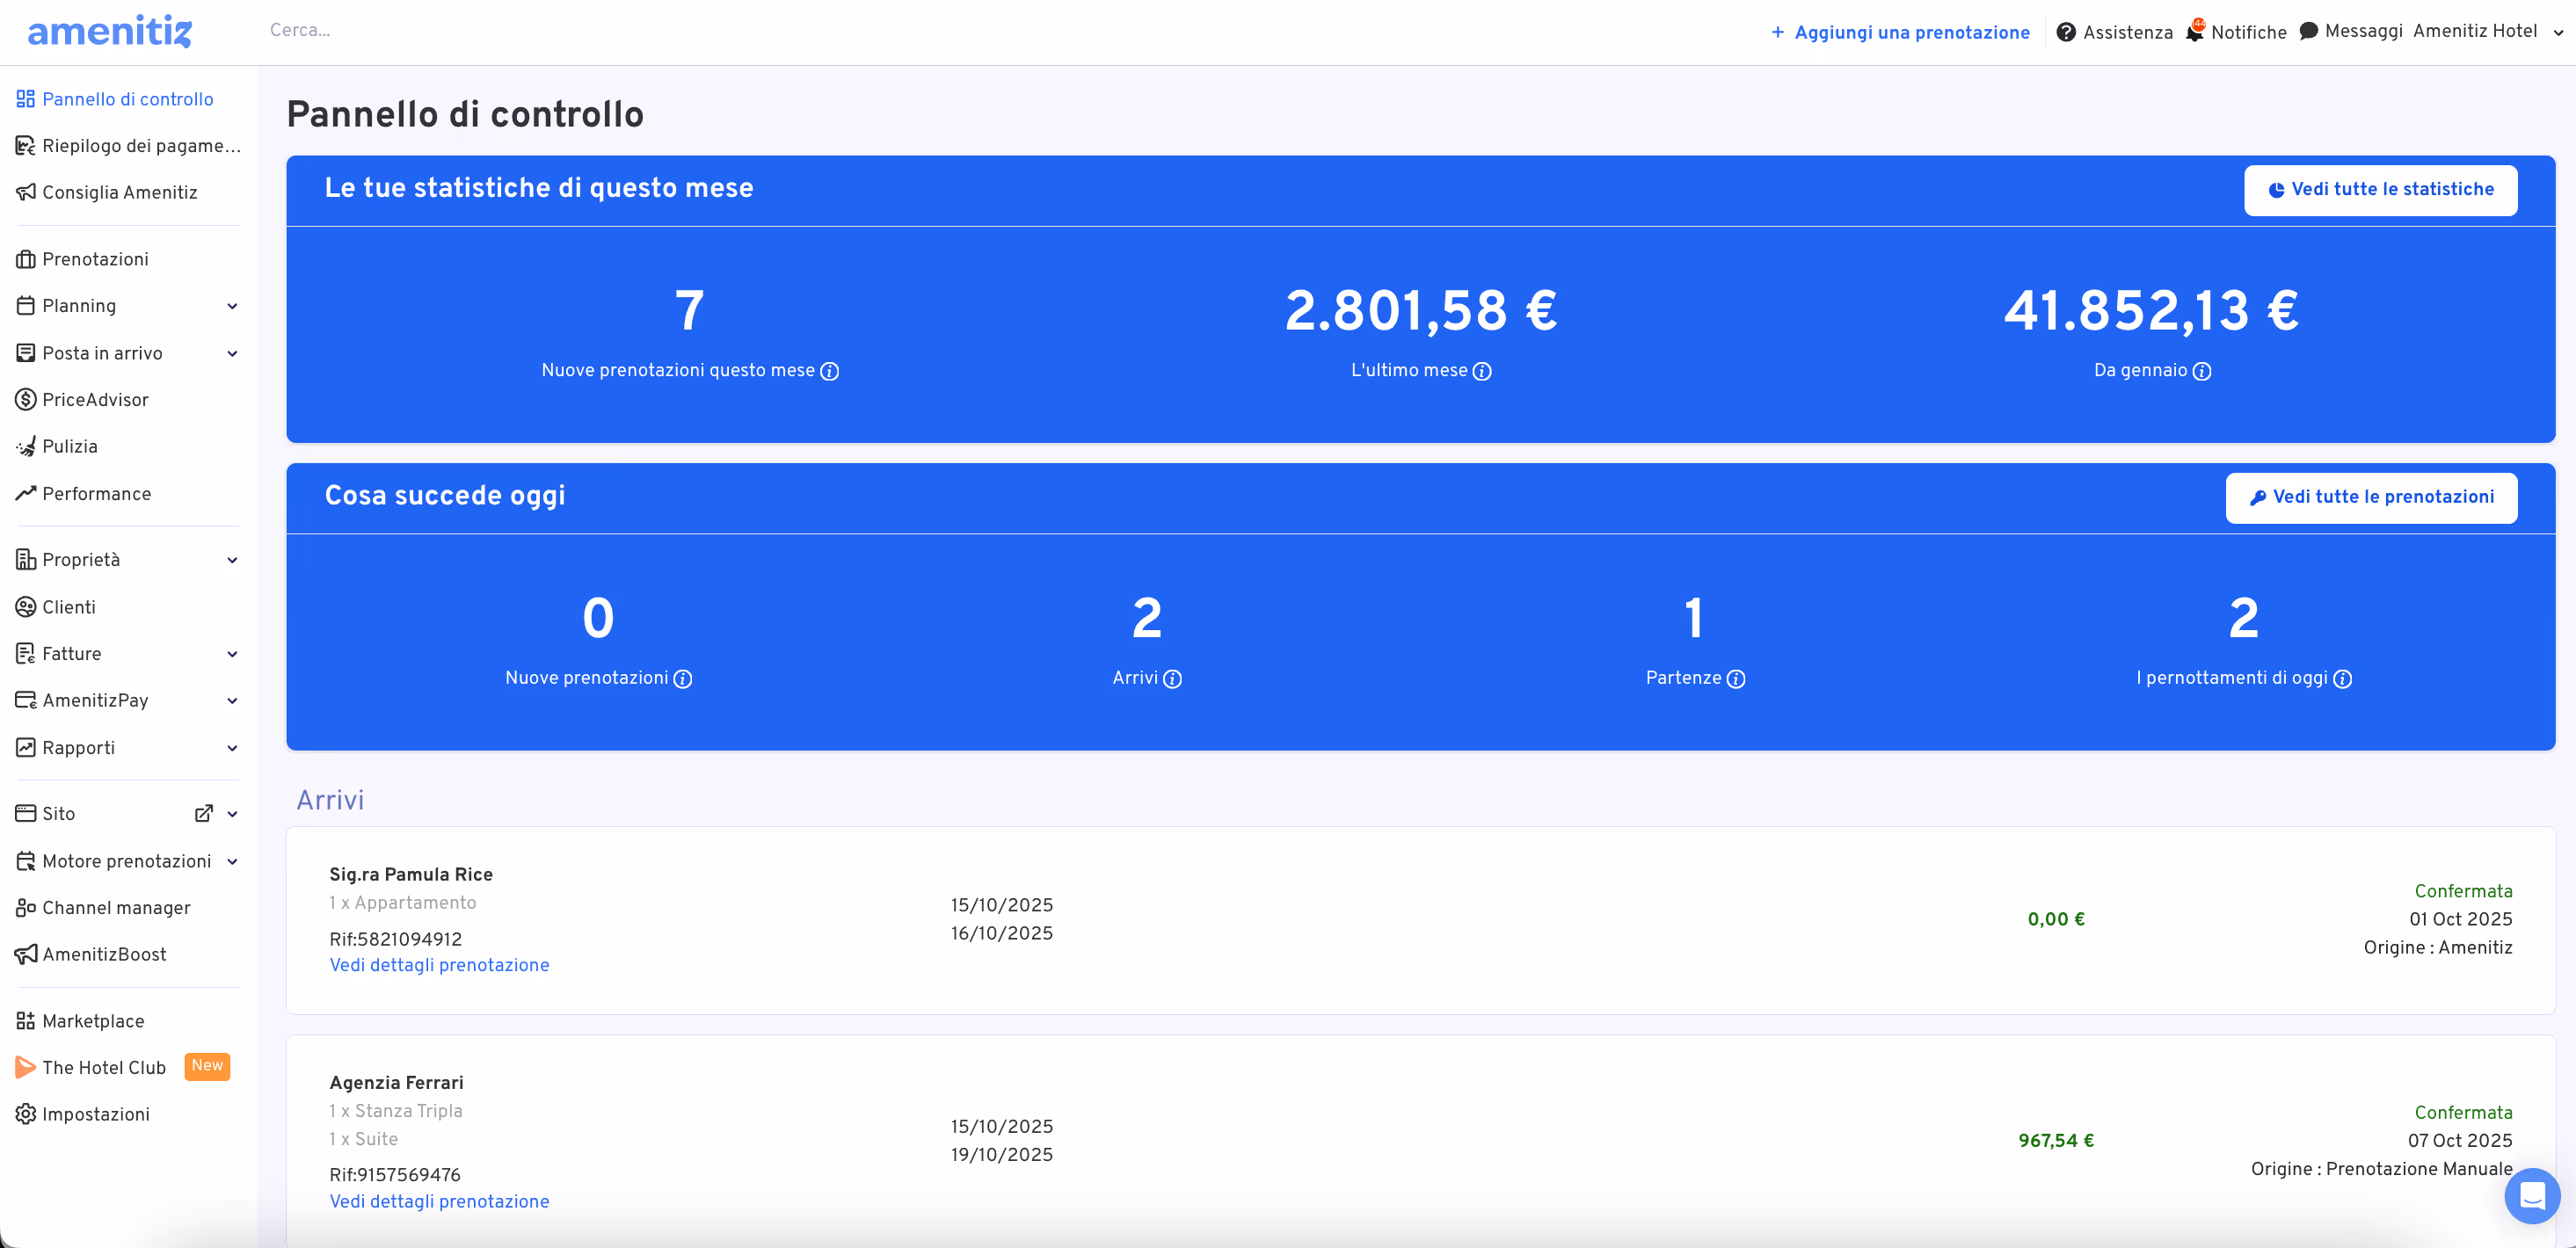Open the Marketplace section
Viewport: 2576px width, 1248px height.
[93, 1020]
